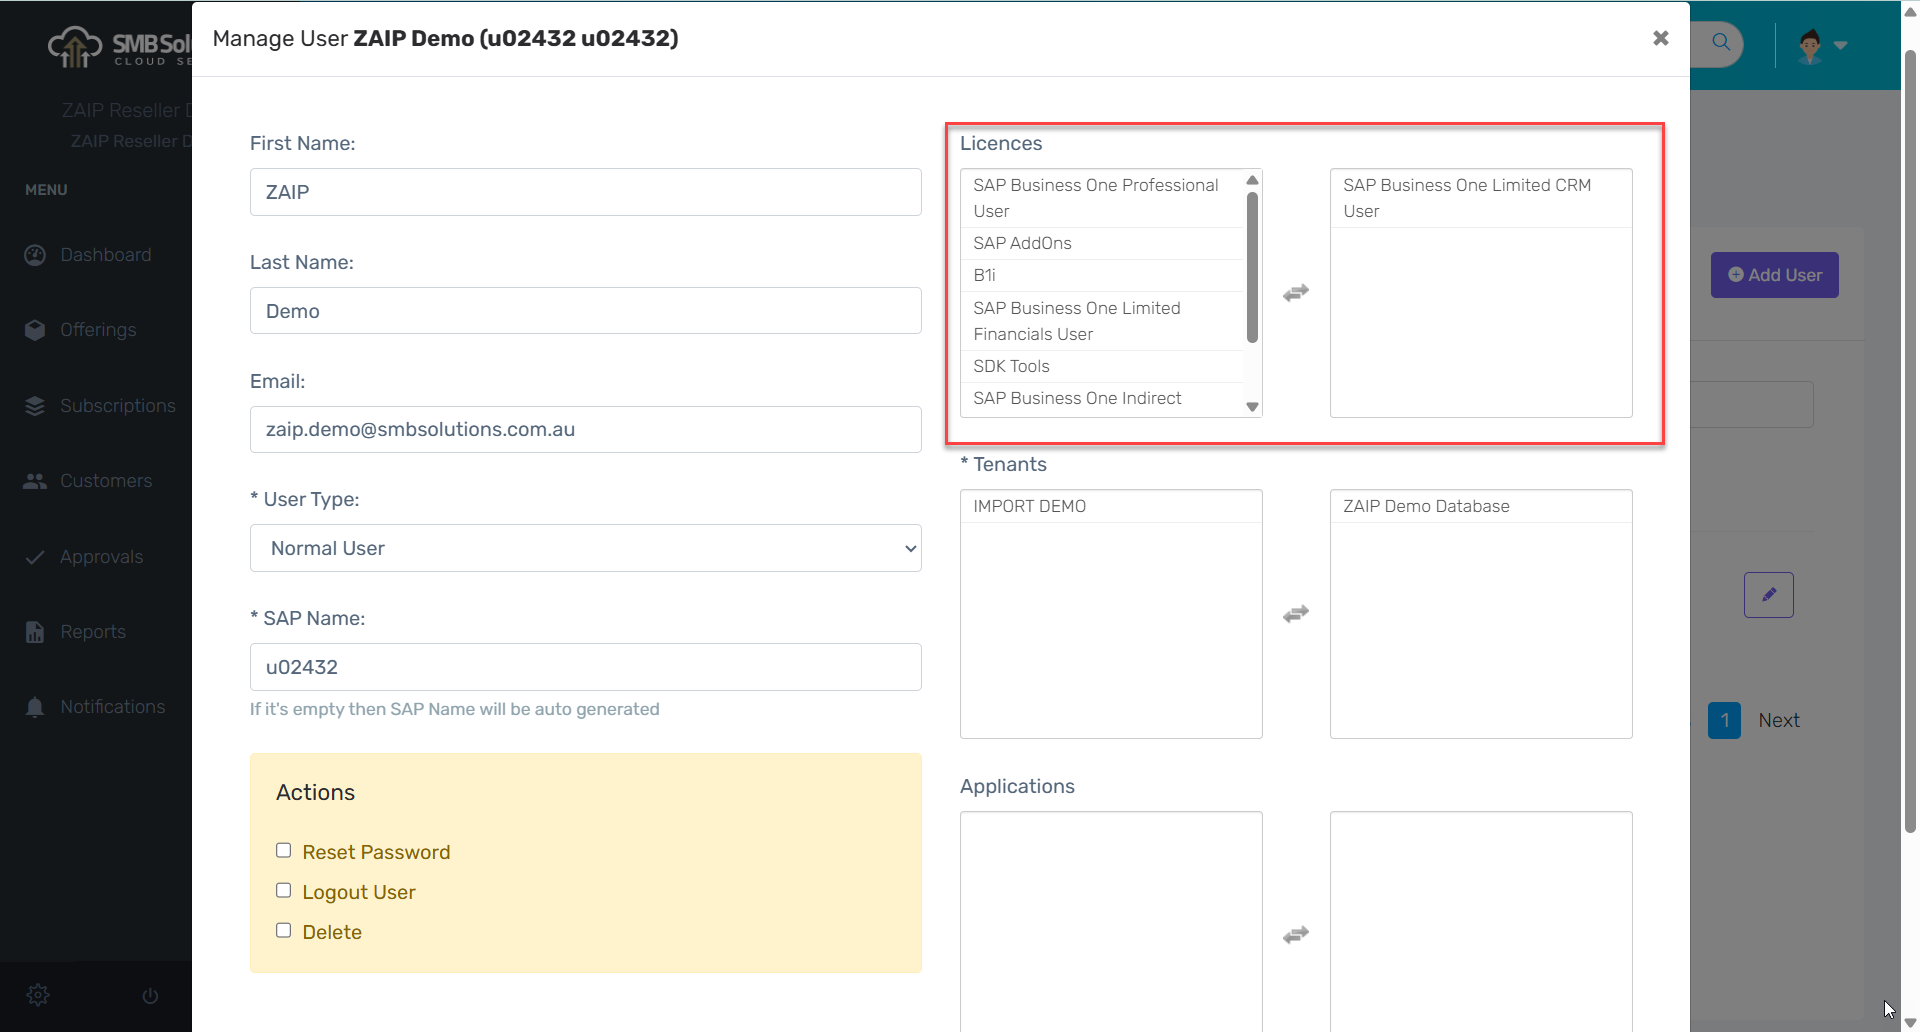The width and height of the screenshot is (1920, 1032).
Task: Check the Delete action checkbox
Action: pos(284,931)
